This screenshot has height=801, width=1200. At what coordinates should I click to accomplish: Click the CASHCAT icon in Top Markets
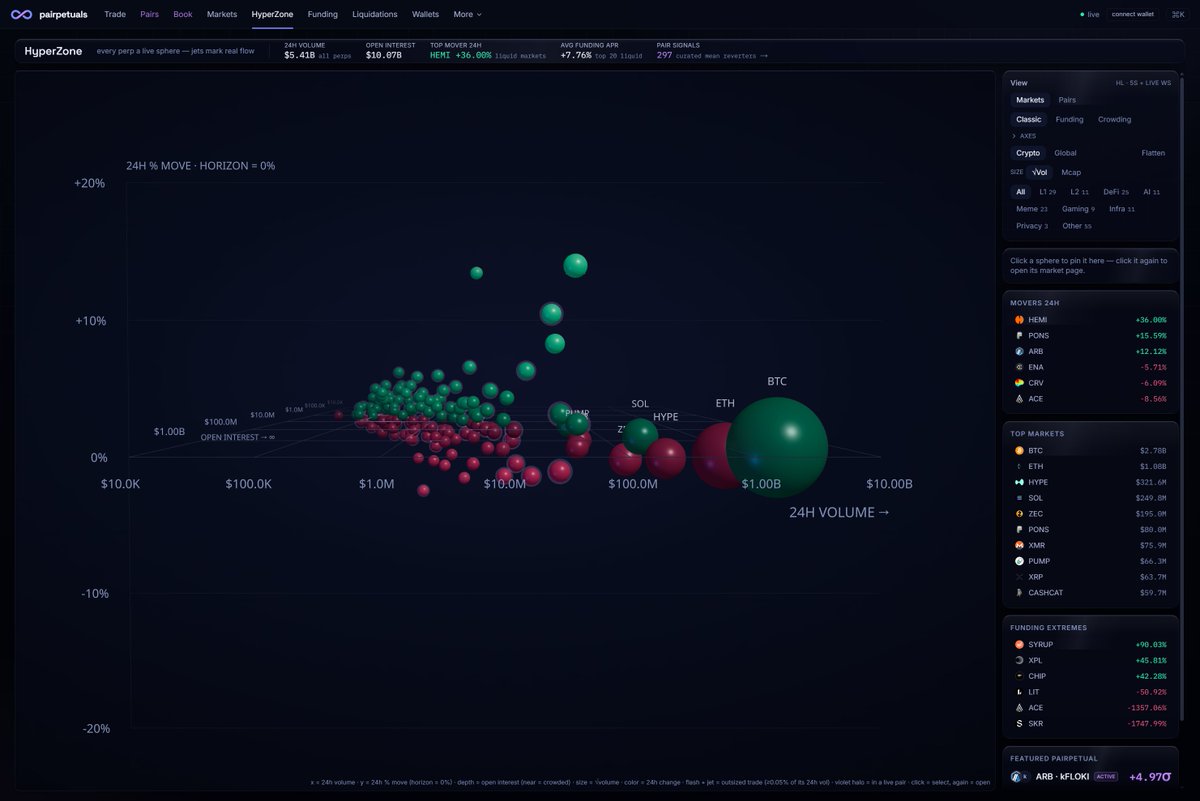[x=1019, y=593]
